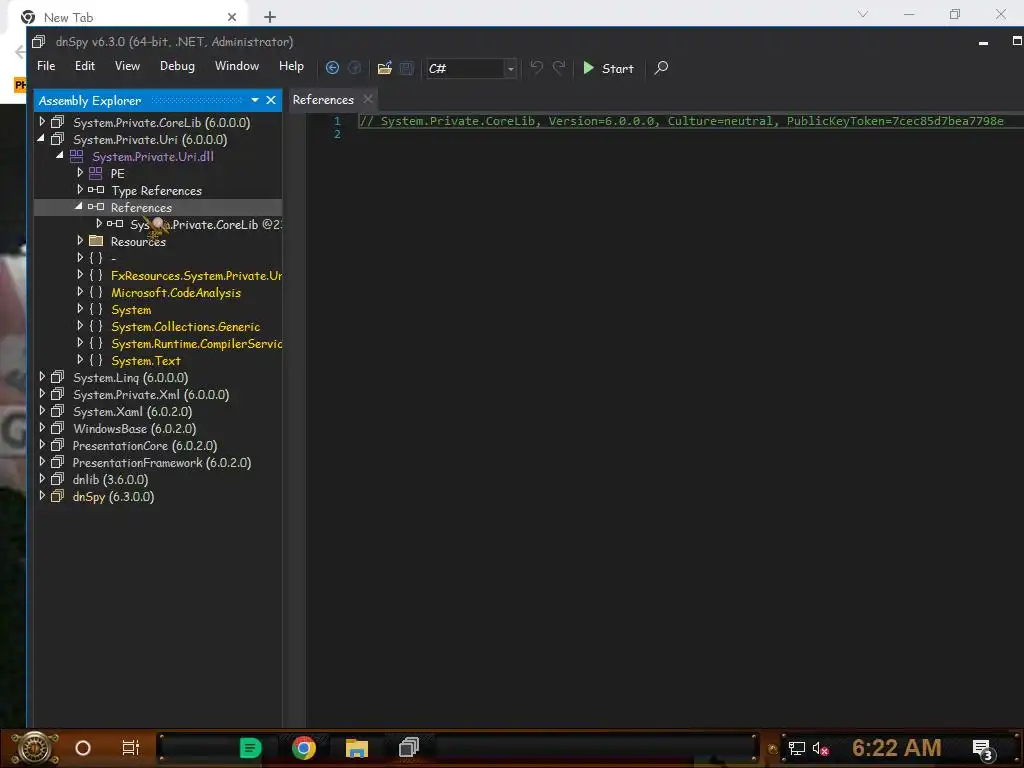Expand the System.Linq assembly
1024x768 pixels.
point(42,376)
